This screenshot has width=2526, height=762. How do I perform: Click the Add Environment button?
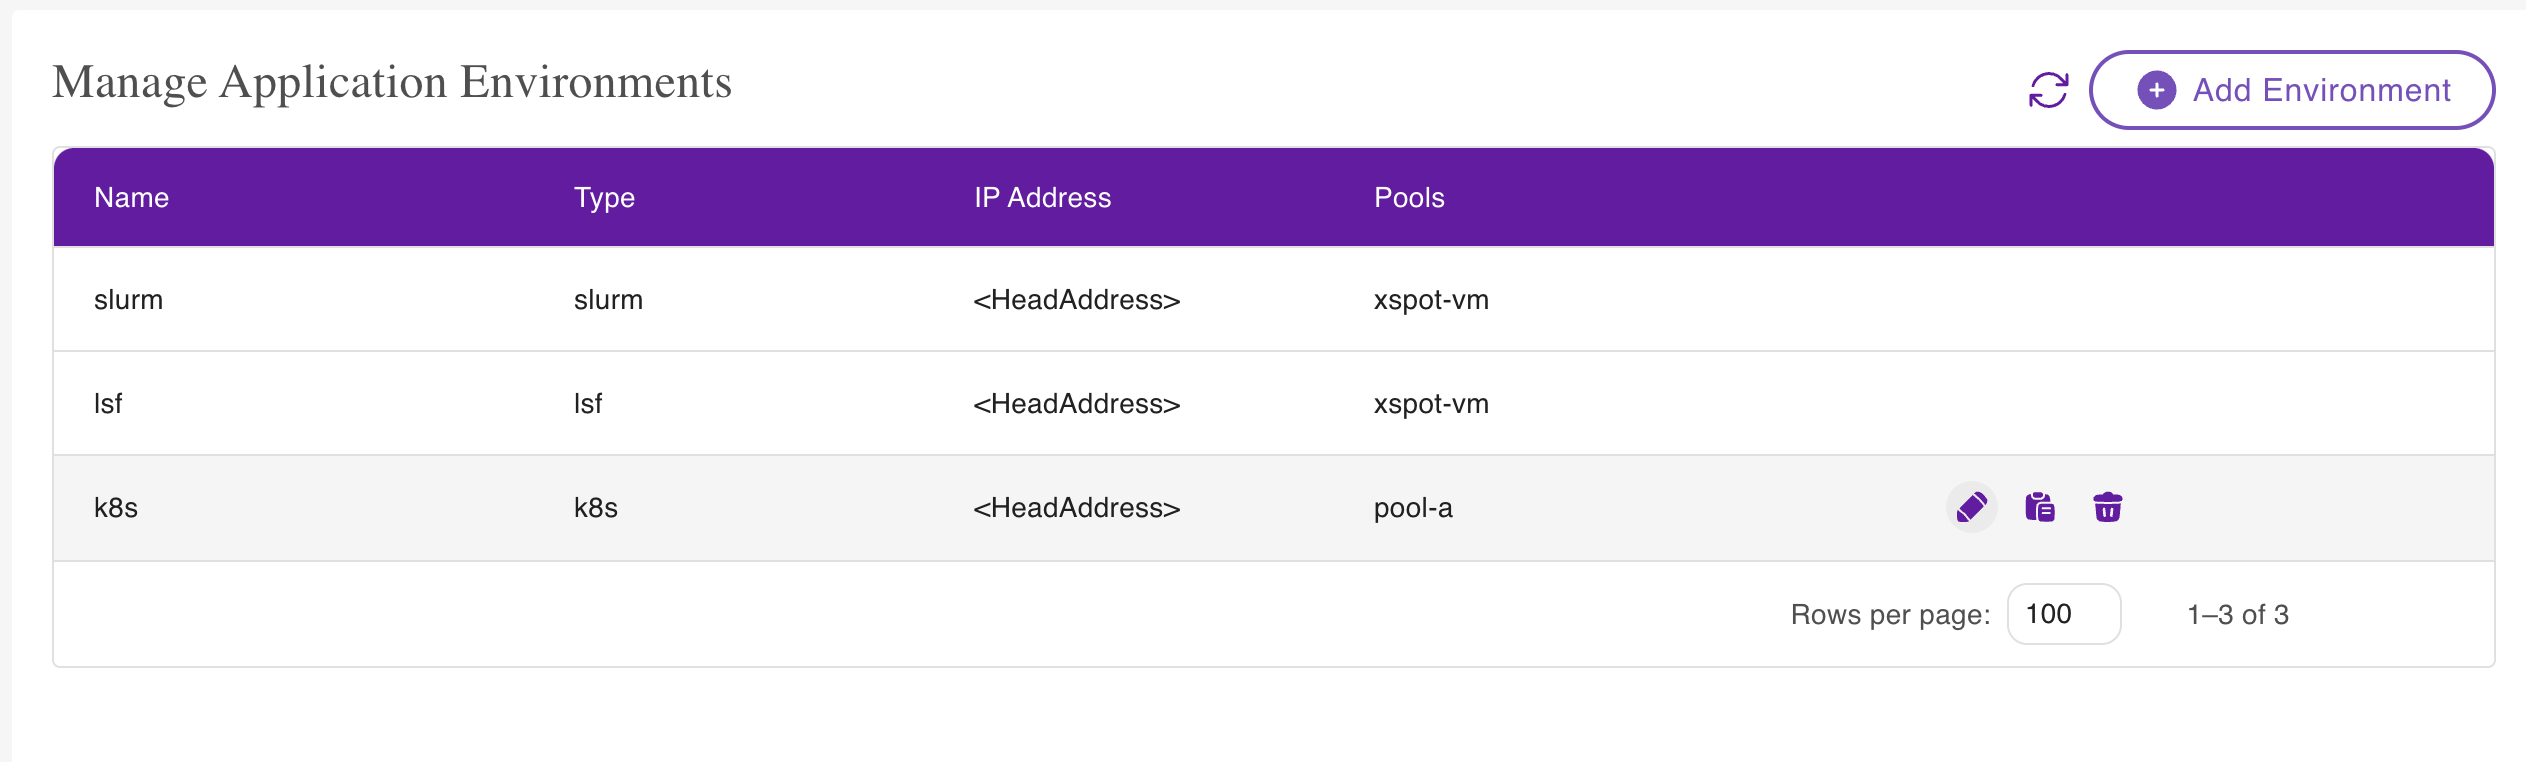pyautogui.click(x=2291, y=90)
